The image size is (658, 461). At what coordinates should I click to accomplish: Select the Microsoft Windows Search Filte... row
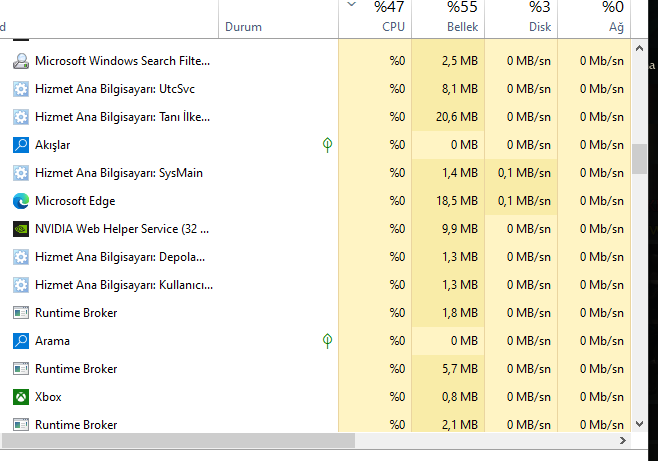click(316, 61)
